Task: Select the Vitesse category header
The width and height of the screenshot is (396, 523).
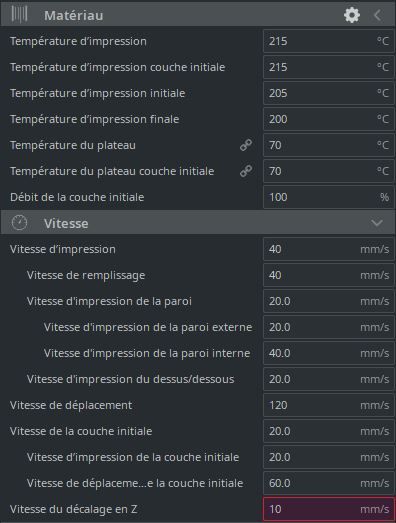Action: 198,222
